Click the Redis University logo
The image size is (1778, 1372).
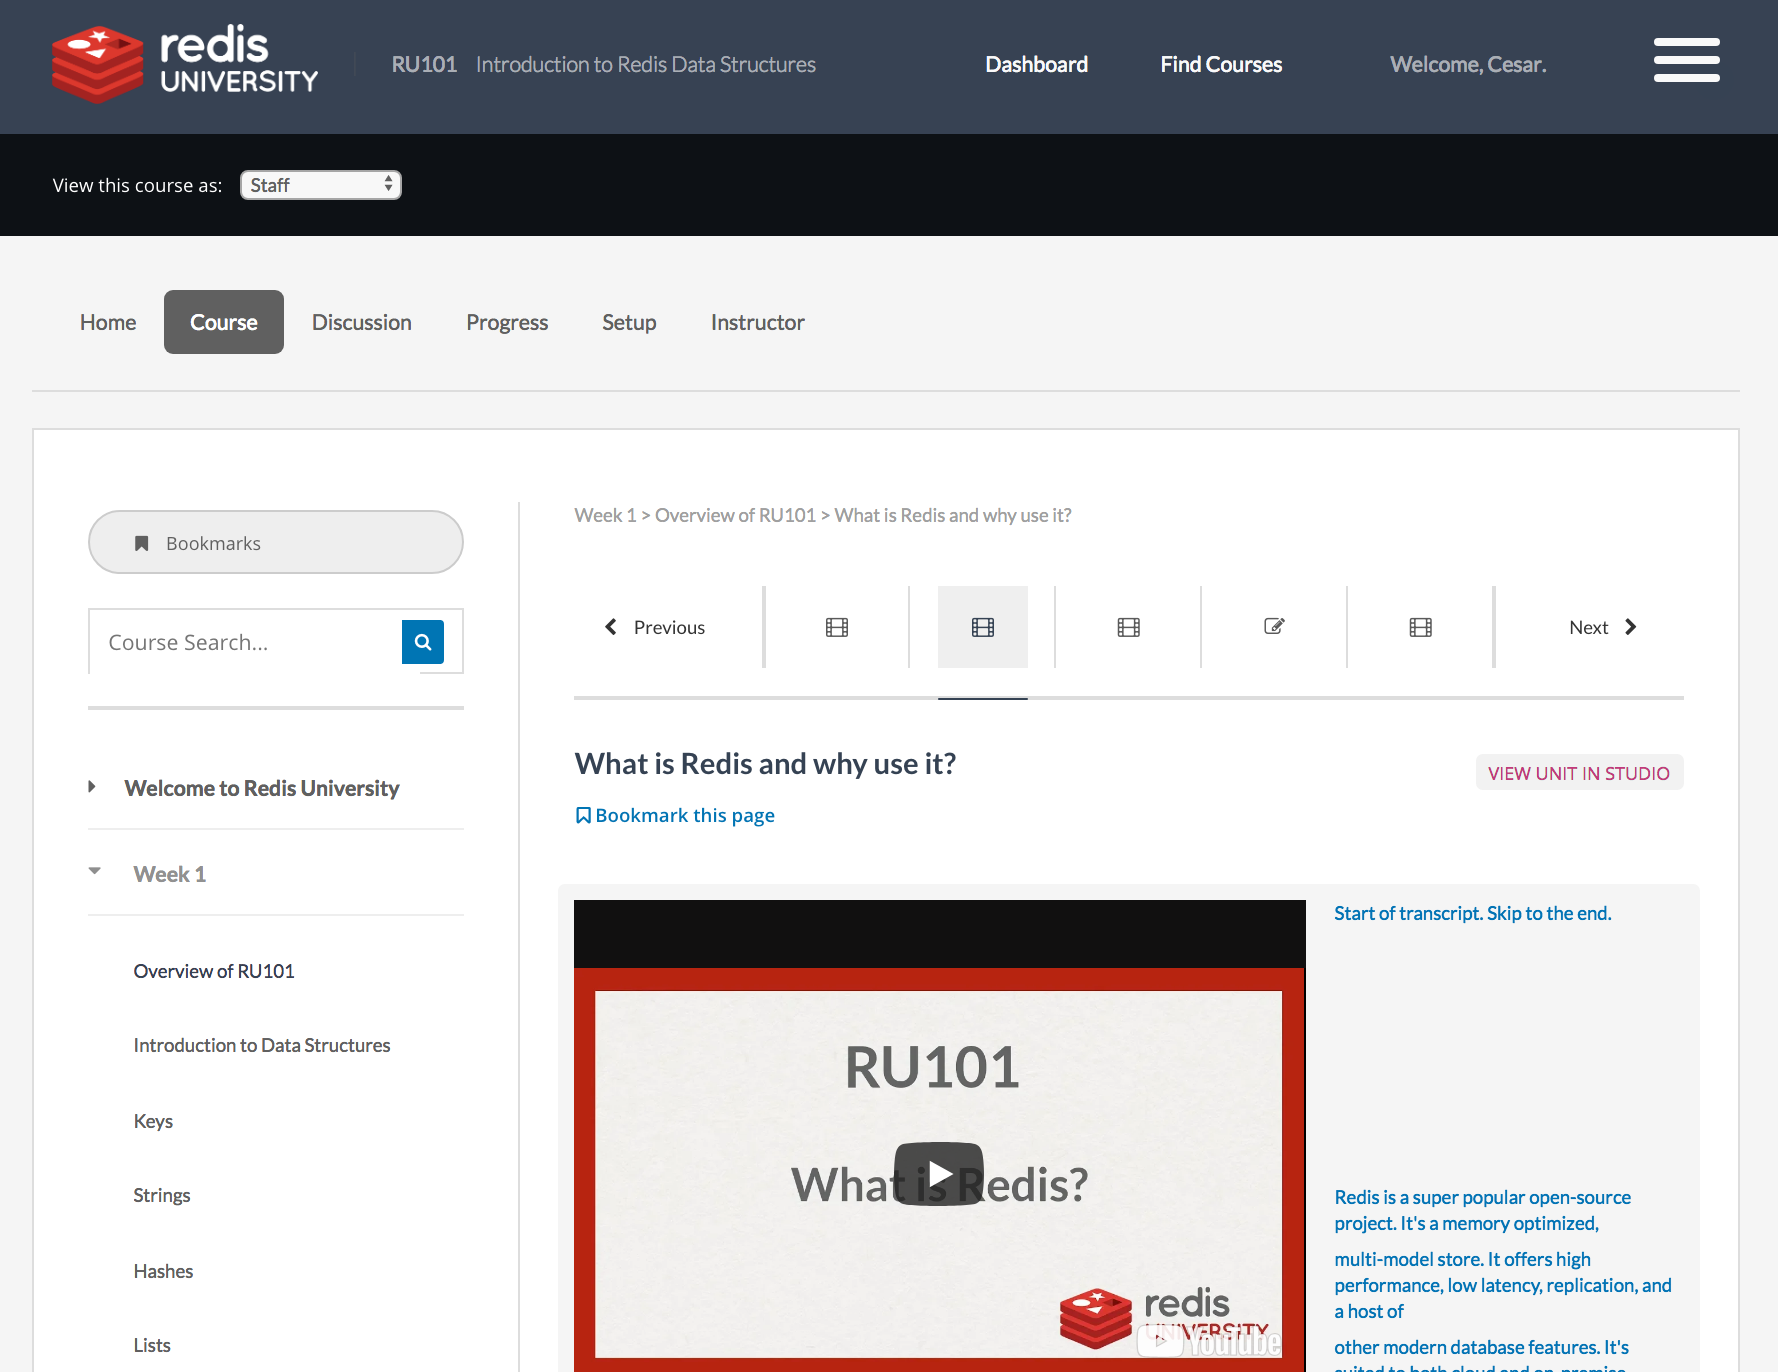[185, 64]
